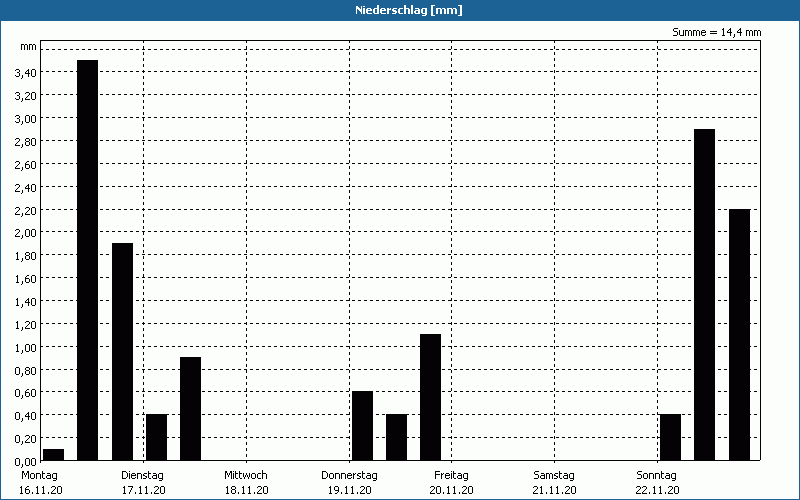Click the date 18.11.20
This screenshot has width=800, height=500.
246,490
